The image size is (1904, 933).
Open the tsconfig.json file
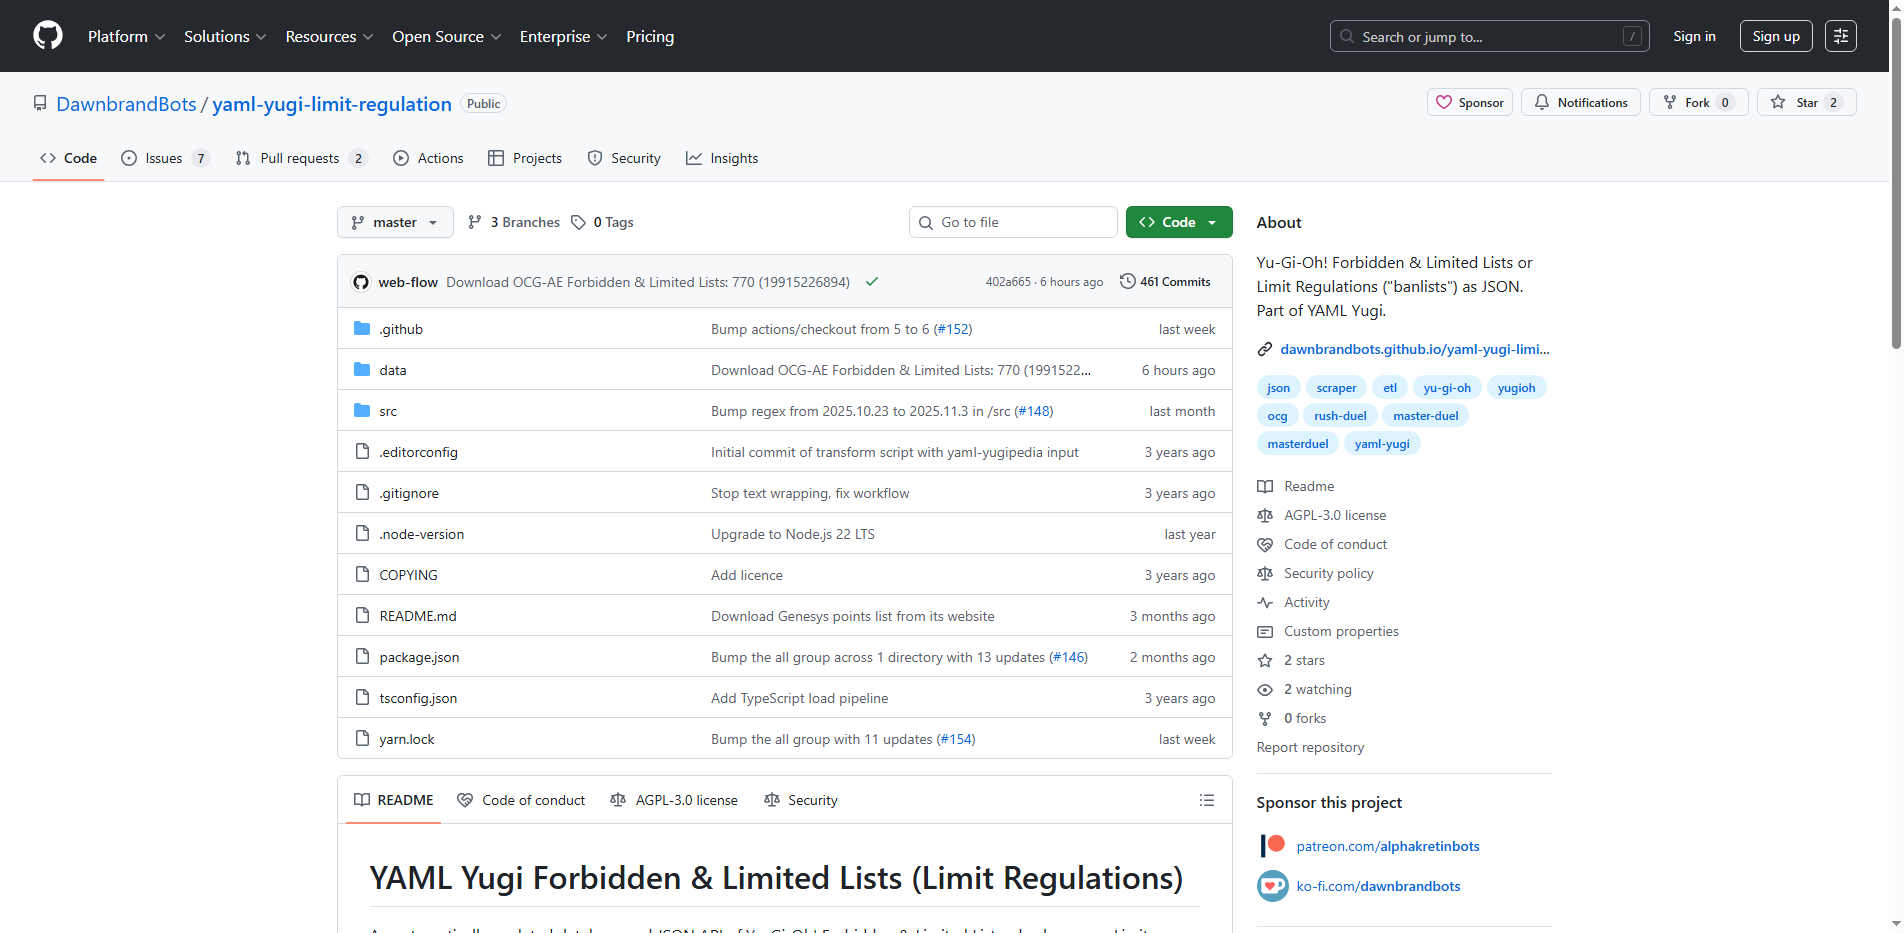tap(418, 698)
